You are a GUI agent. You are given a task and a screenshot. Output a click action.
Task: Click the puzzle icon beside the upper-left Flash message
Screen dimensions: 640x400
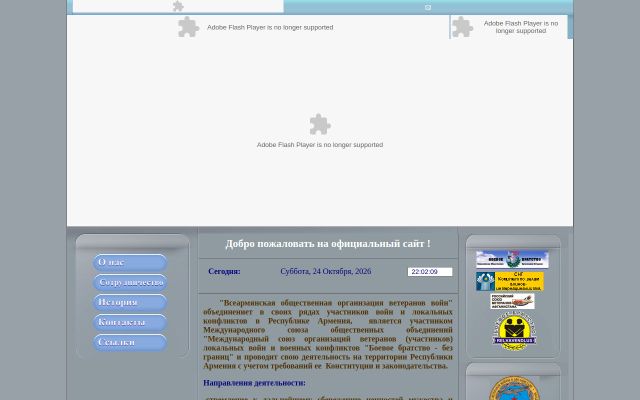(x=188, y=27)
